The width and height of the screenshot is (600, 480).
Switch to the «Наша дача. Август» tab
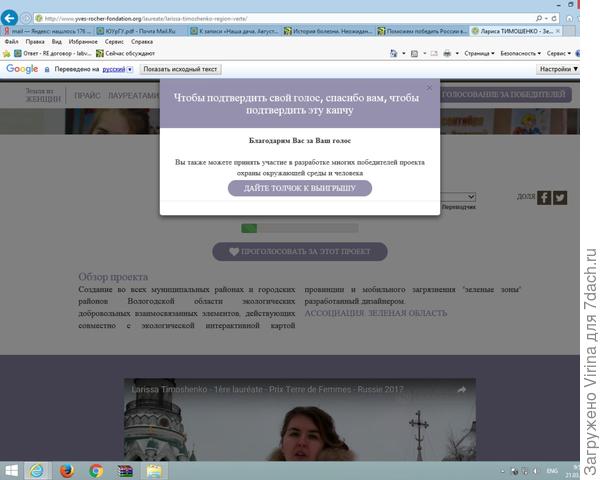234,31
